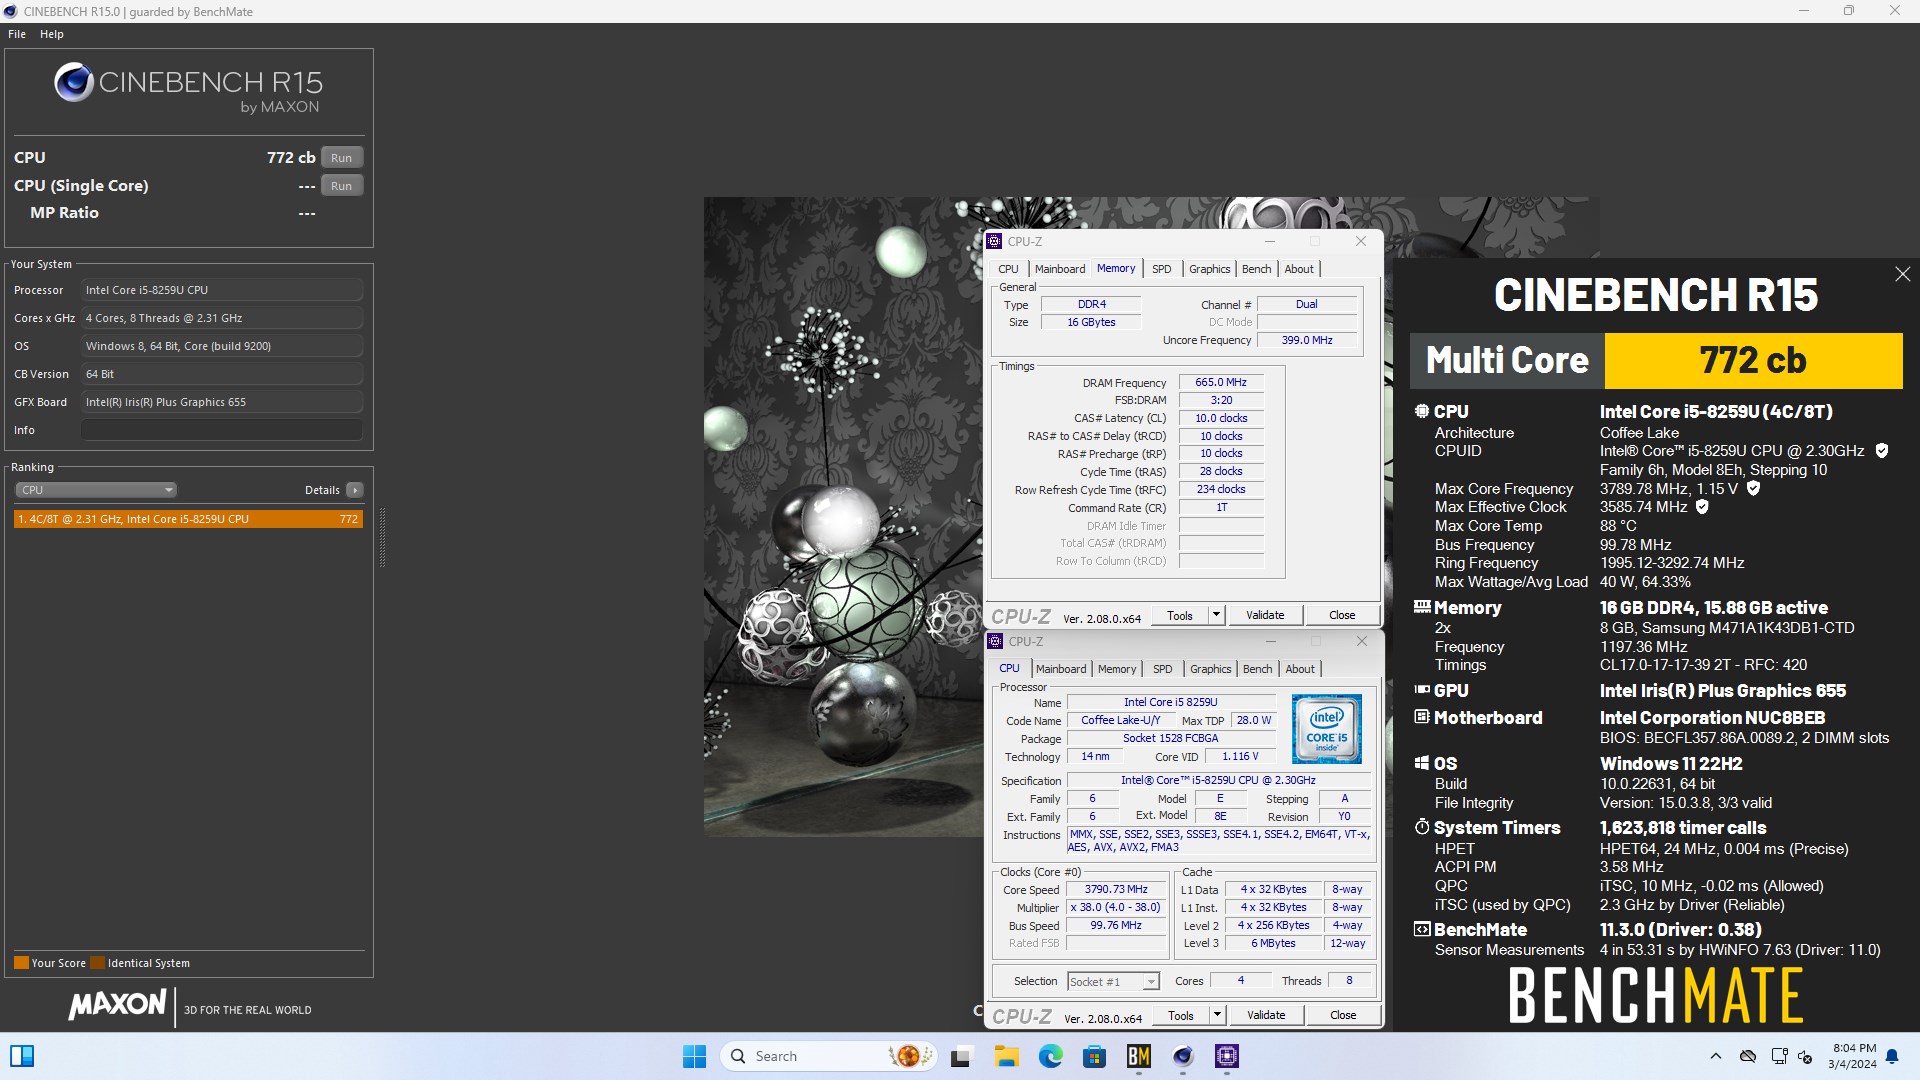Switch to CPU-Z via taskbar icon
This screenshot has width=1920, height=1080.
[1227, 1056]
